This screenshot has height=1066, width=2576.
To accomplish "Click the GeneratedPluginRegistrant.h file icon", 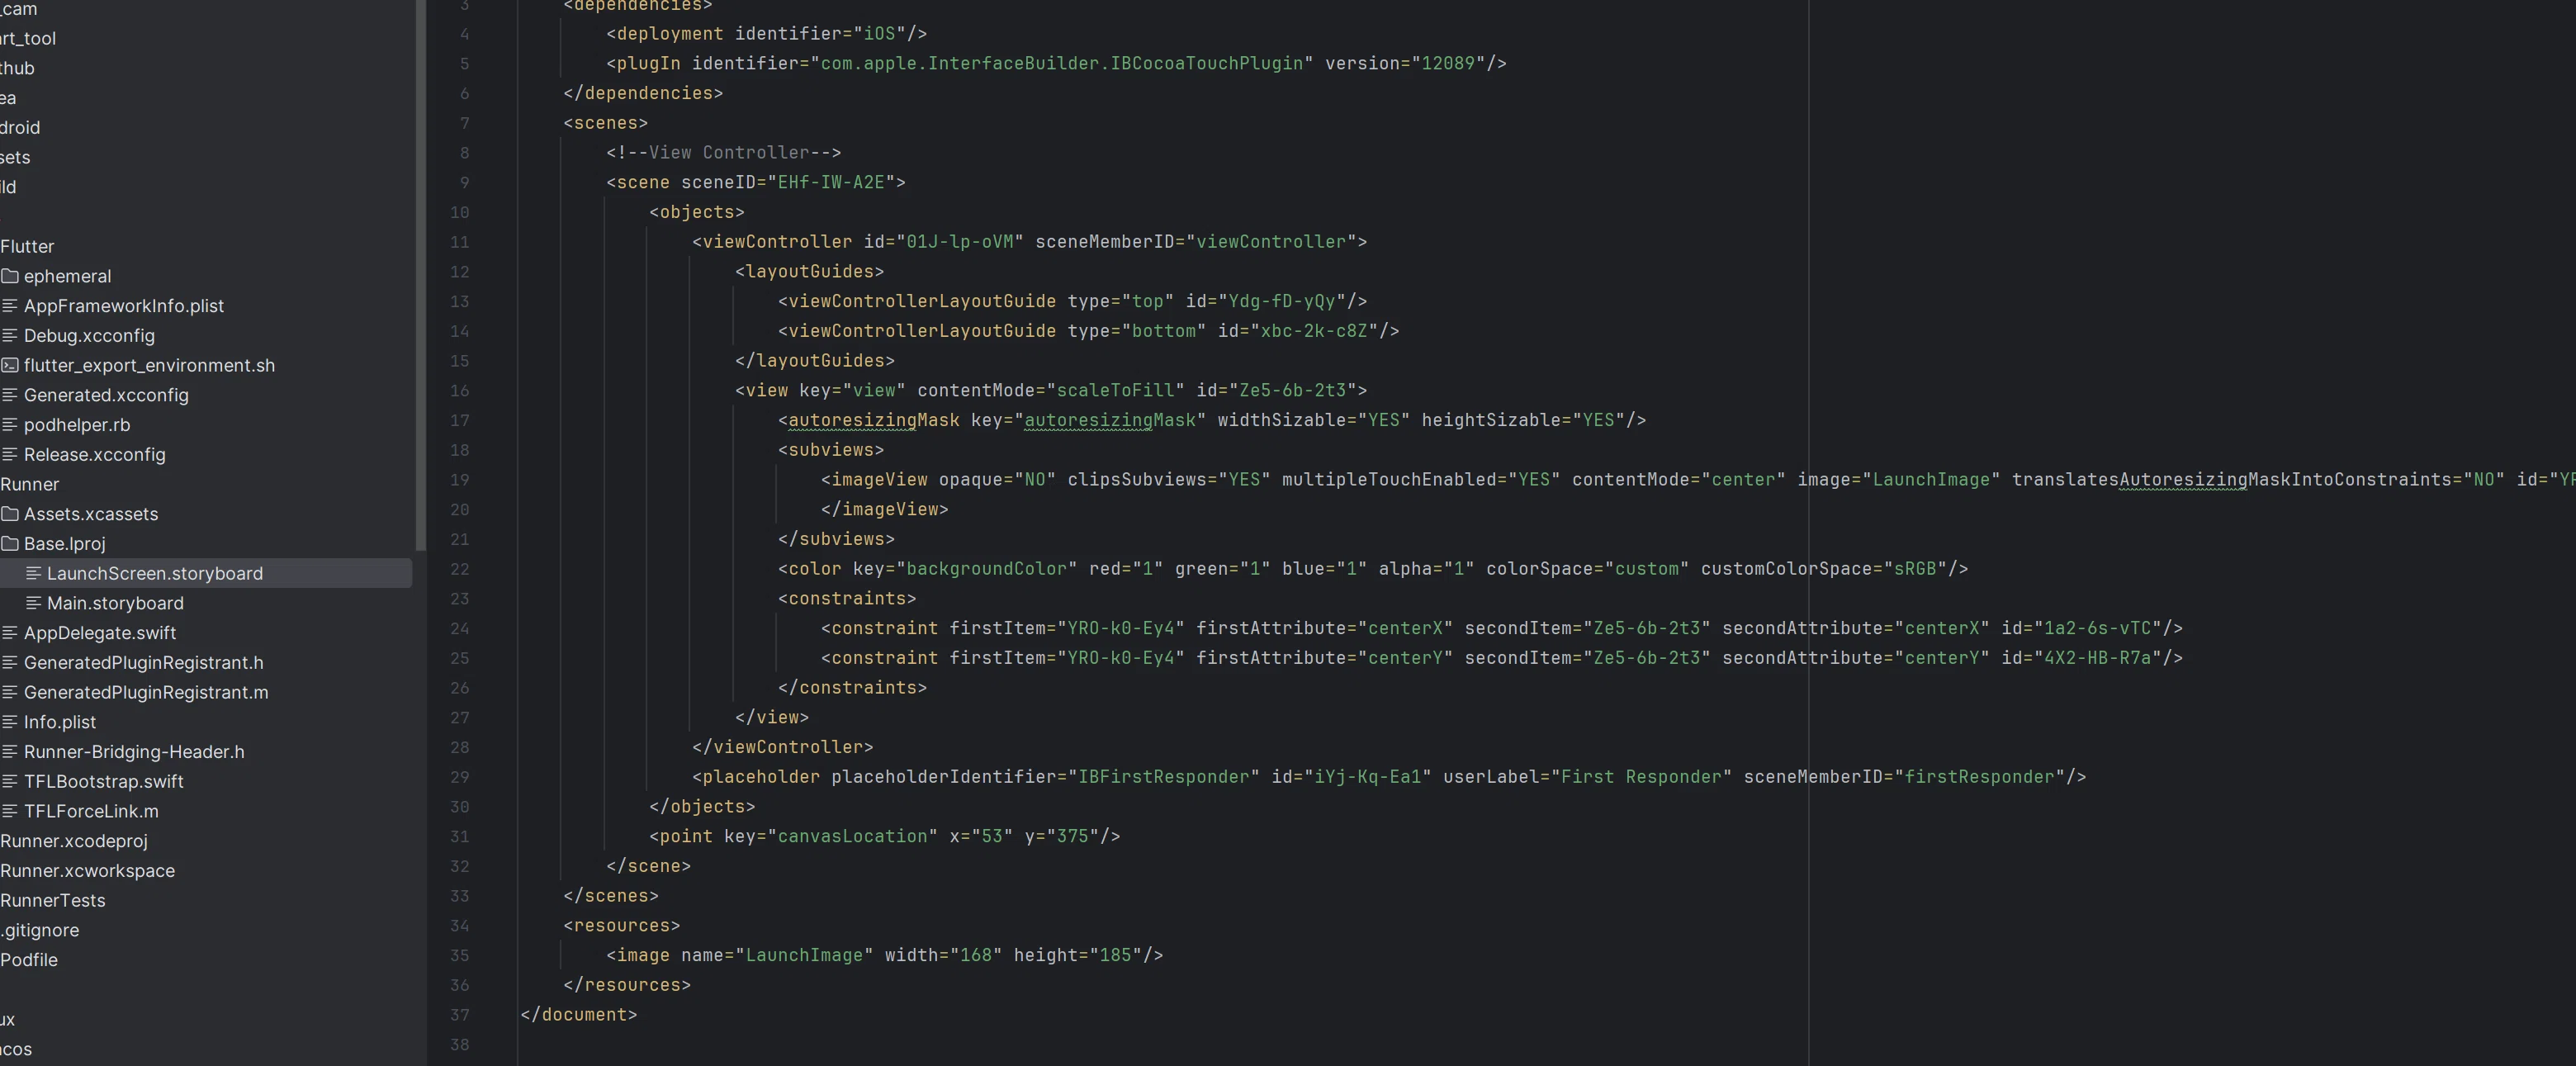I will pos(10,662).
